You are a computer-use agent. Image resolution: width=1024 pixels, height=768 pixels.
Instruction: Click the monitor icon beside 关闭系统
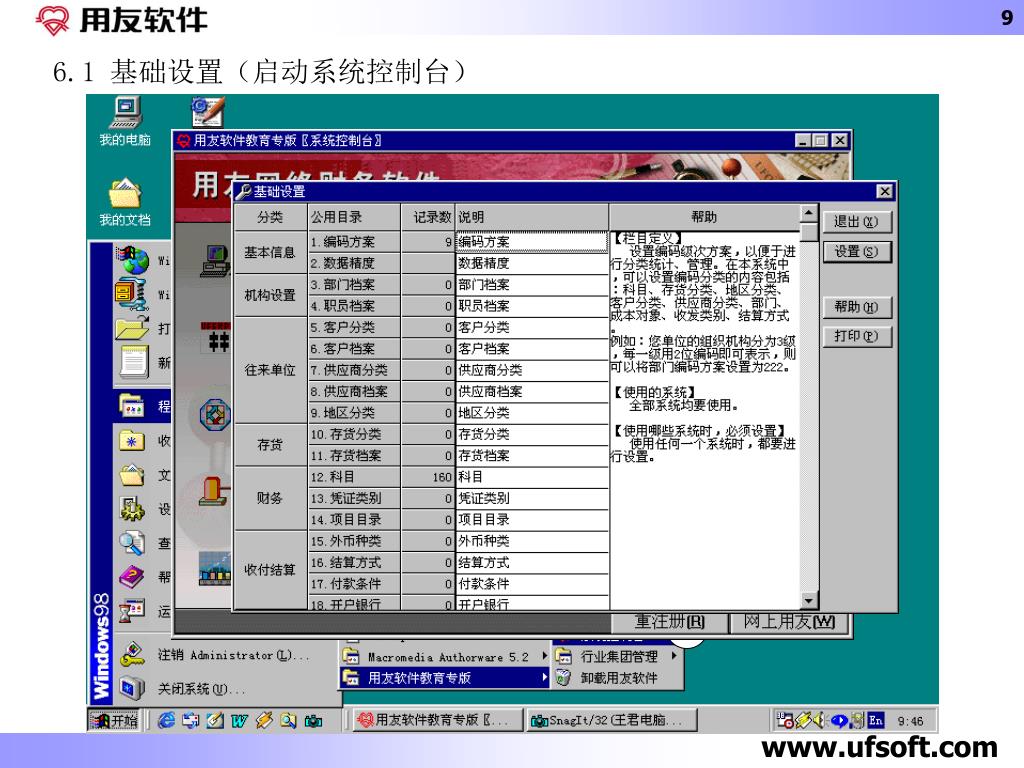[132, 688]
